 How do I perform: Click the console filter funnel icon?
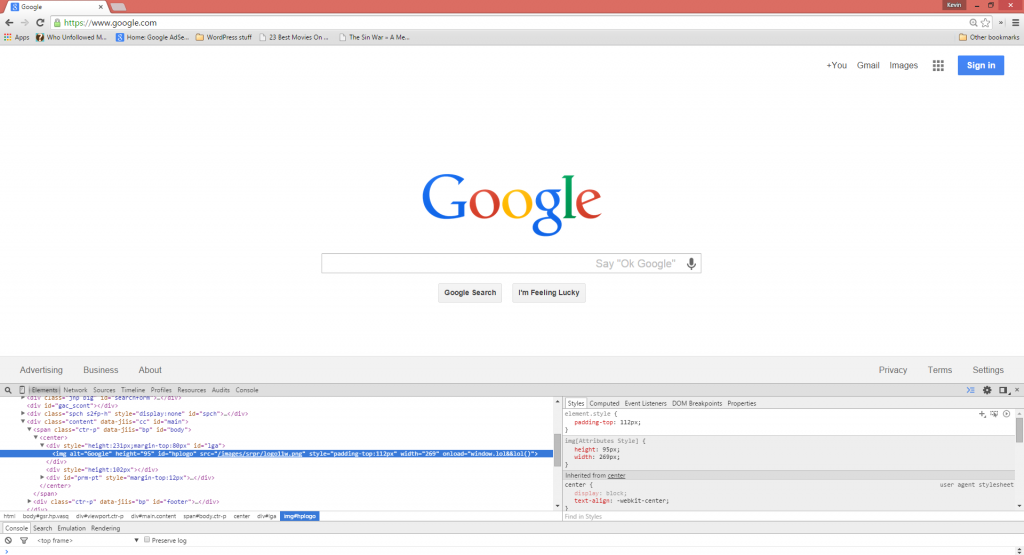click(x=24, y=541)
